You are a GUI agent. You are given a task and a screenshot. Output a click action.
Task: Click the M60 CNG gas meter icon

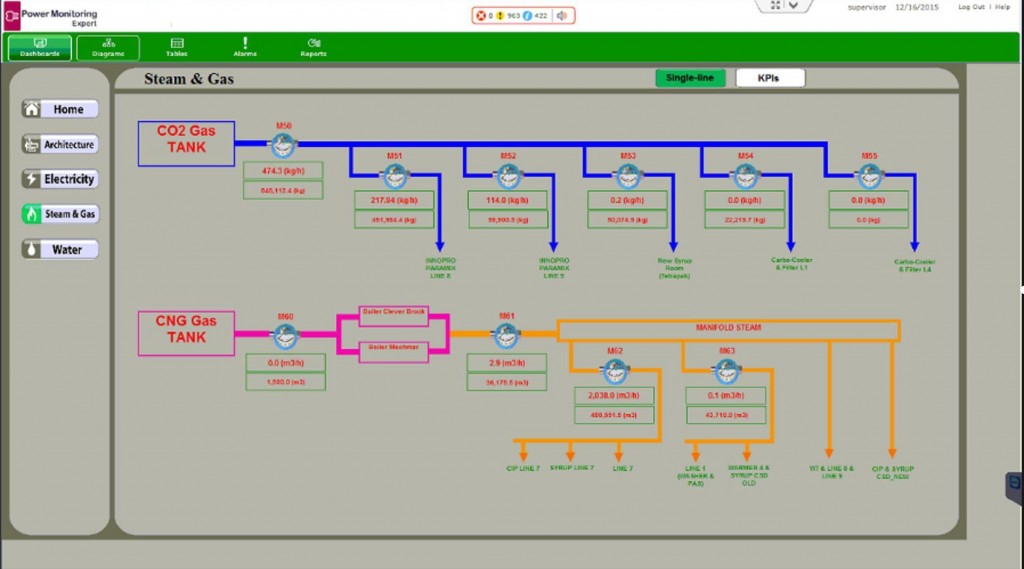pyautogui.click(x=285, y=336)
